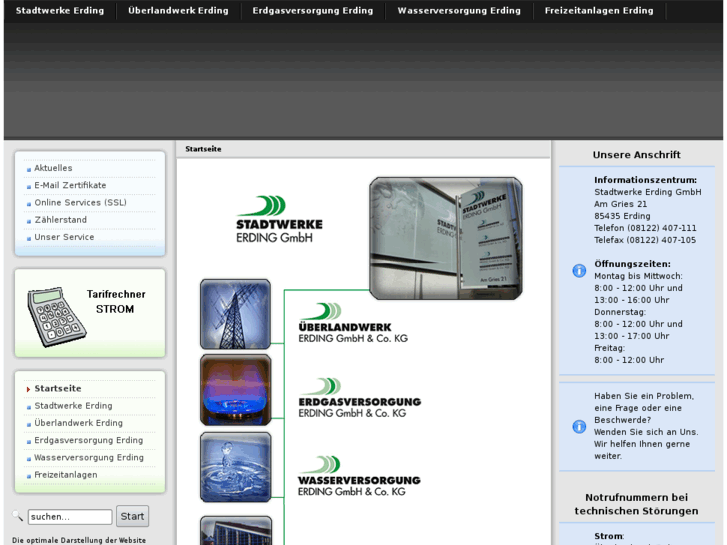Click the search magnifier icon

18,515
